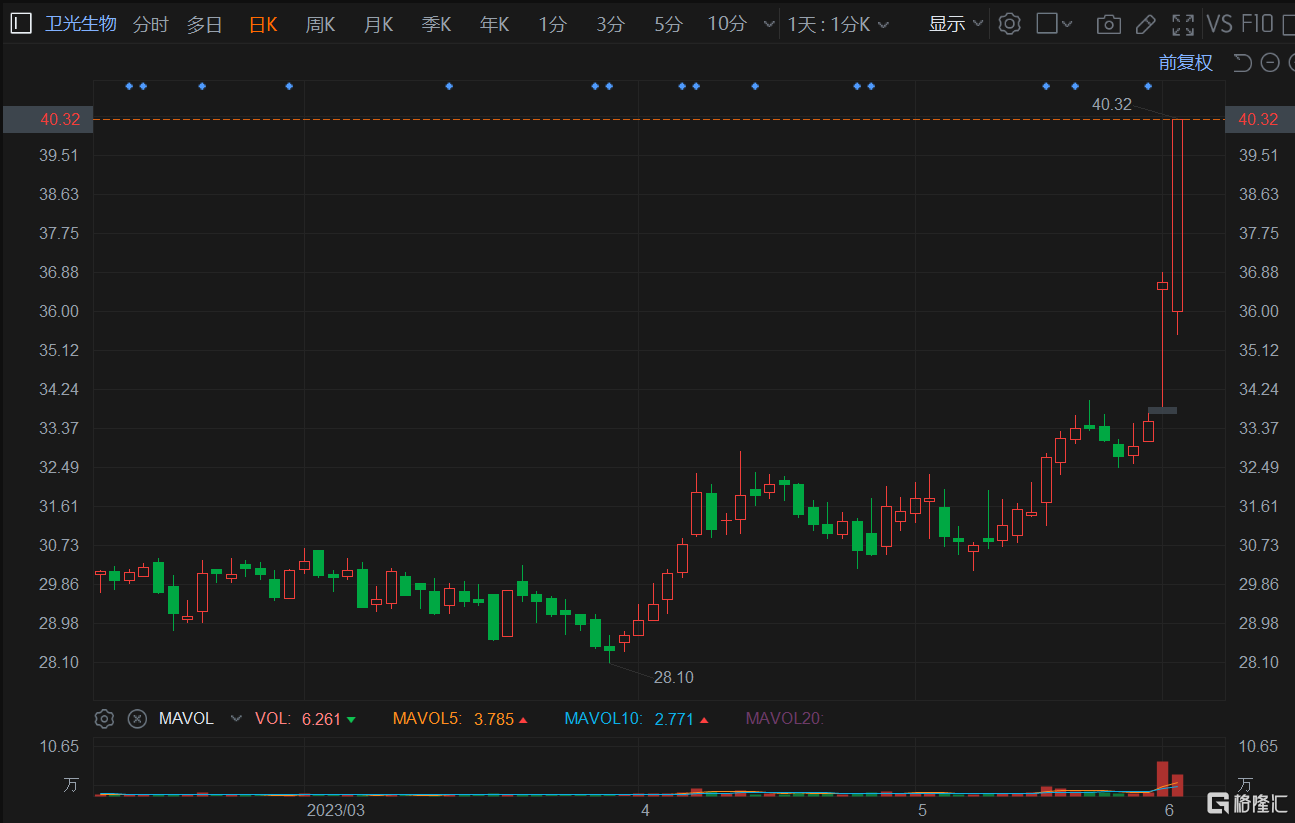
Task: Toggle the sidebar panel icon
Action: pyautogui.click(x=21, y=24)
